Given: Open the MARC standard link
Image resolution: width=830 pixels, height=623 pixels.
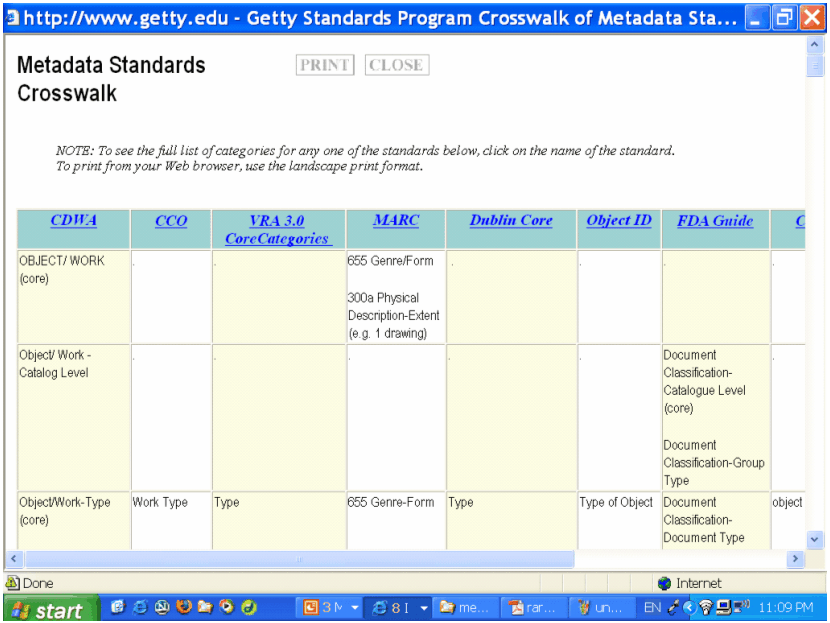Looking at the screenshot, I should 396,220.
